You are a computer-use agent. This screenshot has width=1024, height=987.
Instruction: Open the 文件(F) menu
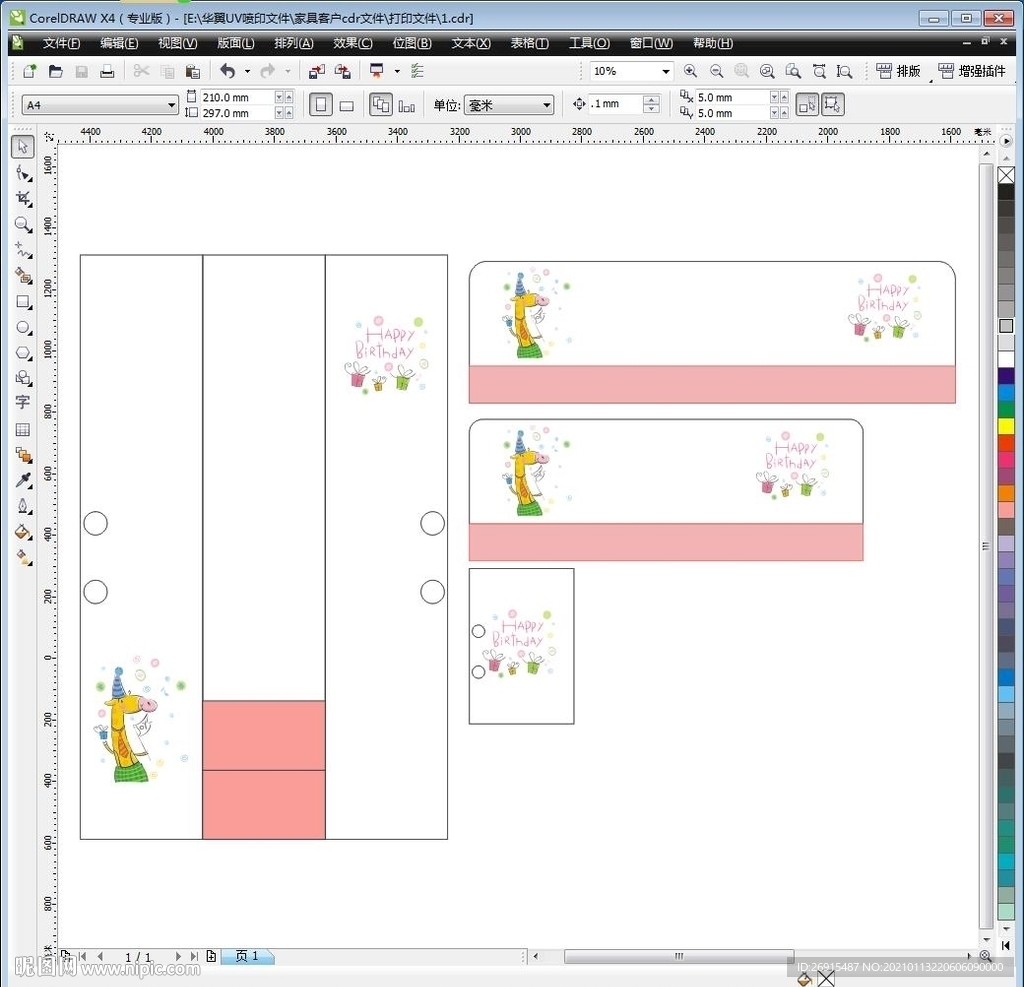tap(61, 43)
